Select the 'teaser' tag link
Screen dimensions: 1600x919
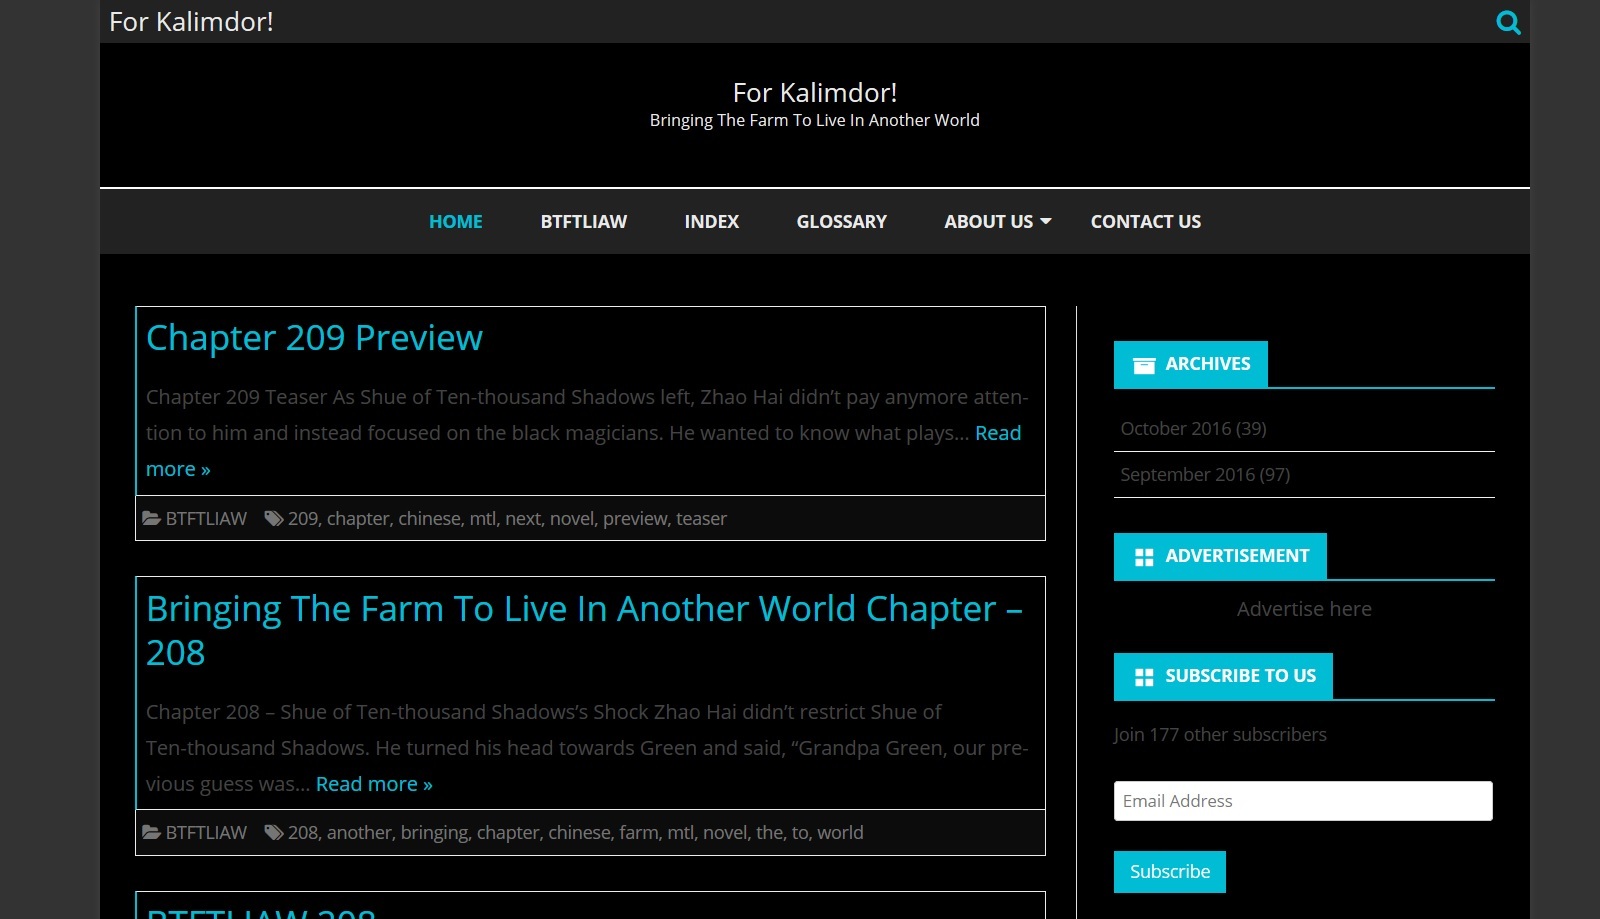pyautogui.click(x=701, y=518)
